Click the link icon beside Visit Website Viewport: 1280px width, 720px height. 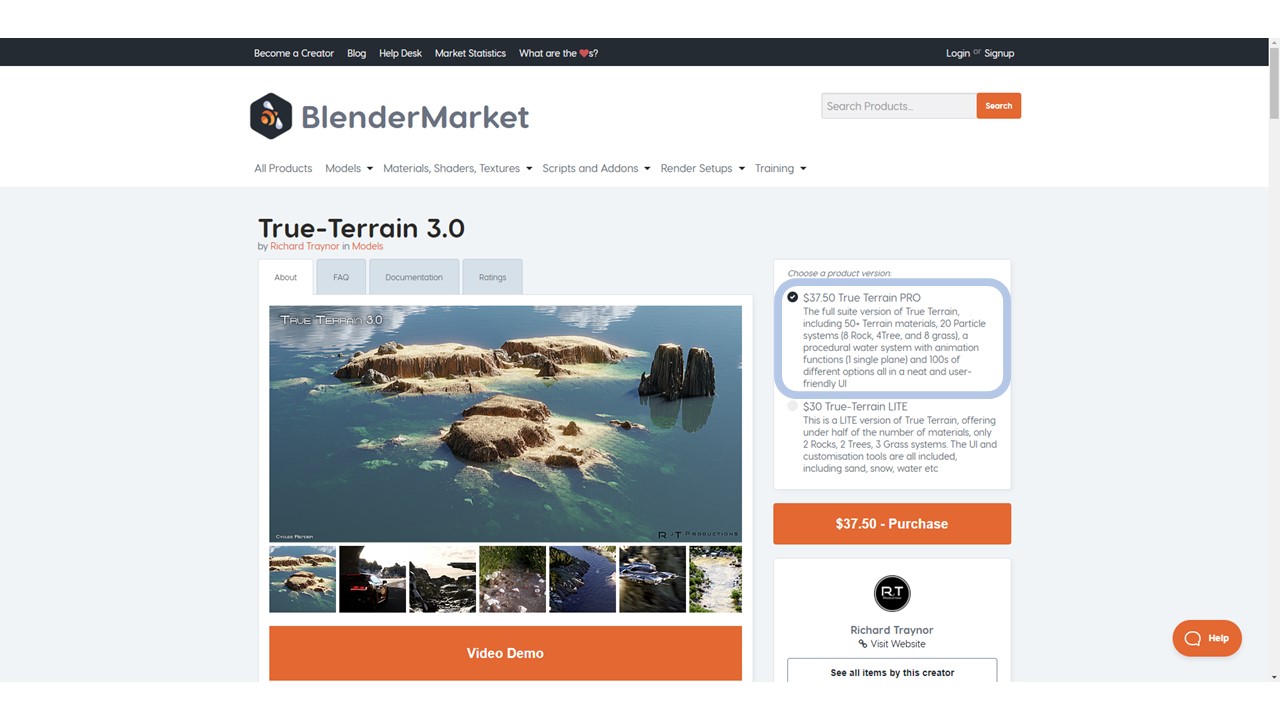tap(863, 644)
